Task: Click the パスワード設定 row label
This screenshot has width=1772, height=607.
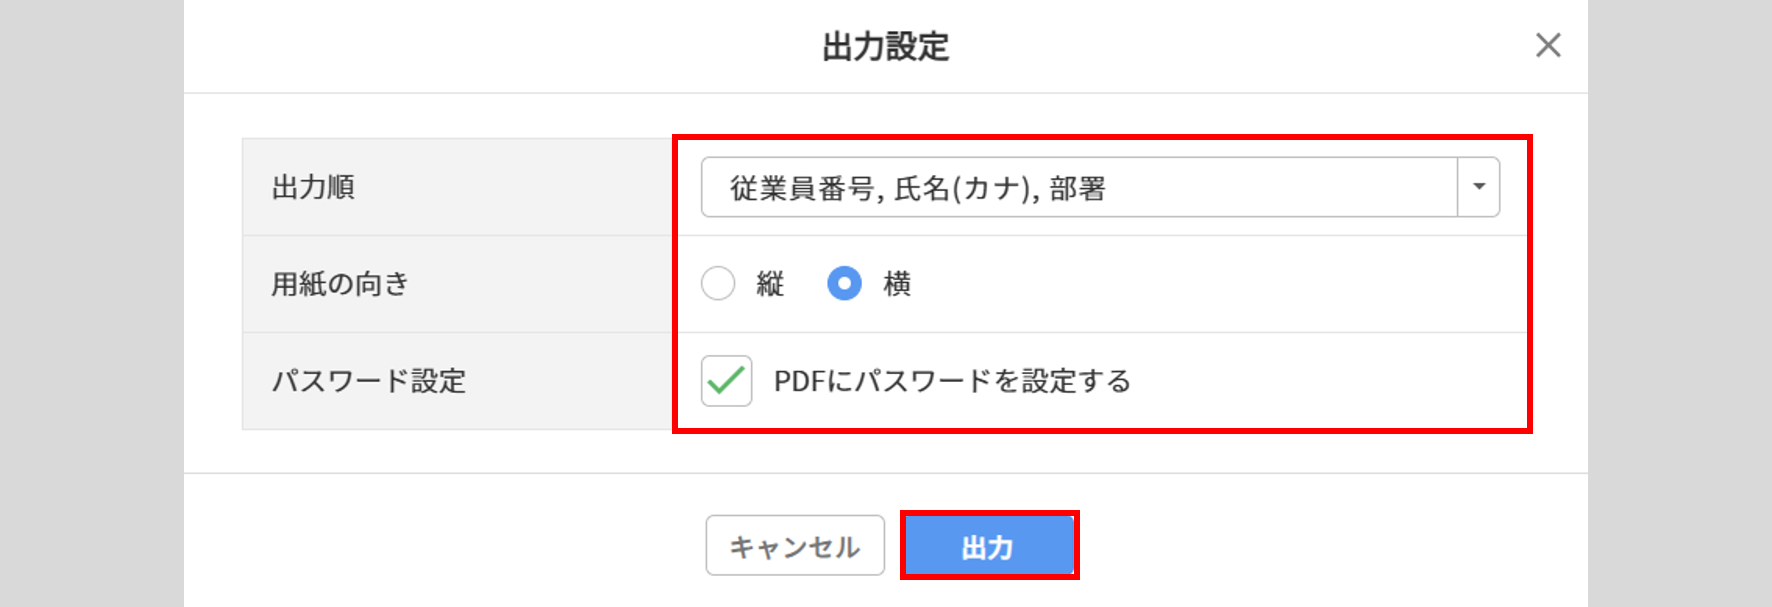Action: tap(369, 381)
